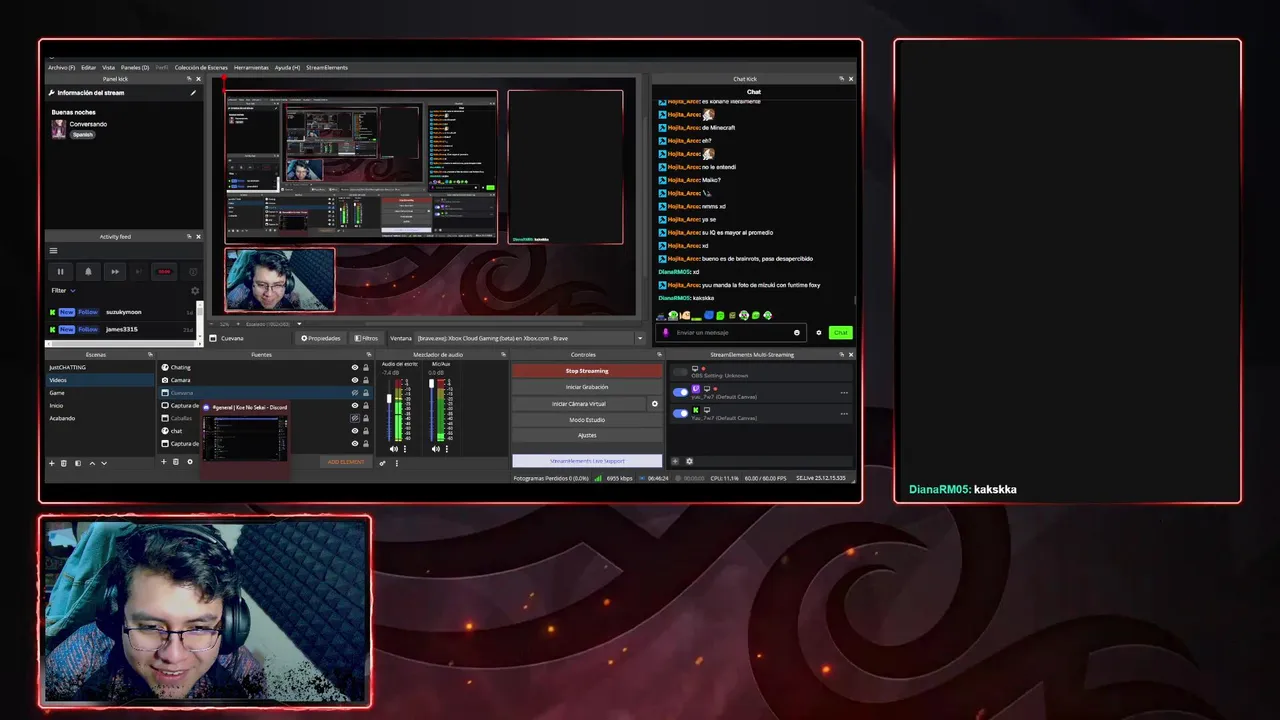Open StreamElements Multi-Streaming settings gear
This screenshot has width=1280, height=720.
click(x=689, y=461)
